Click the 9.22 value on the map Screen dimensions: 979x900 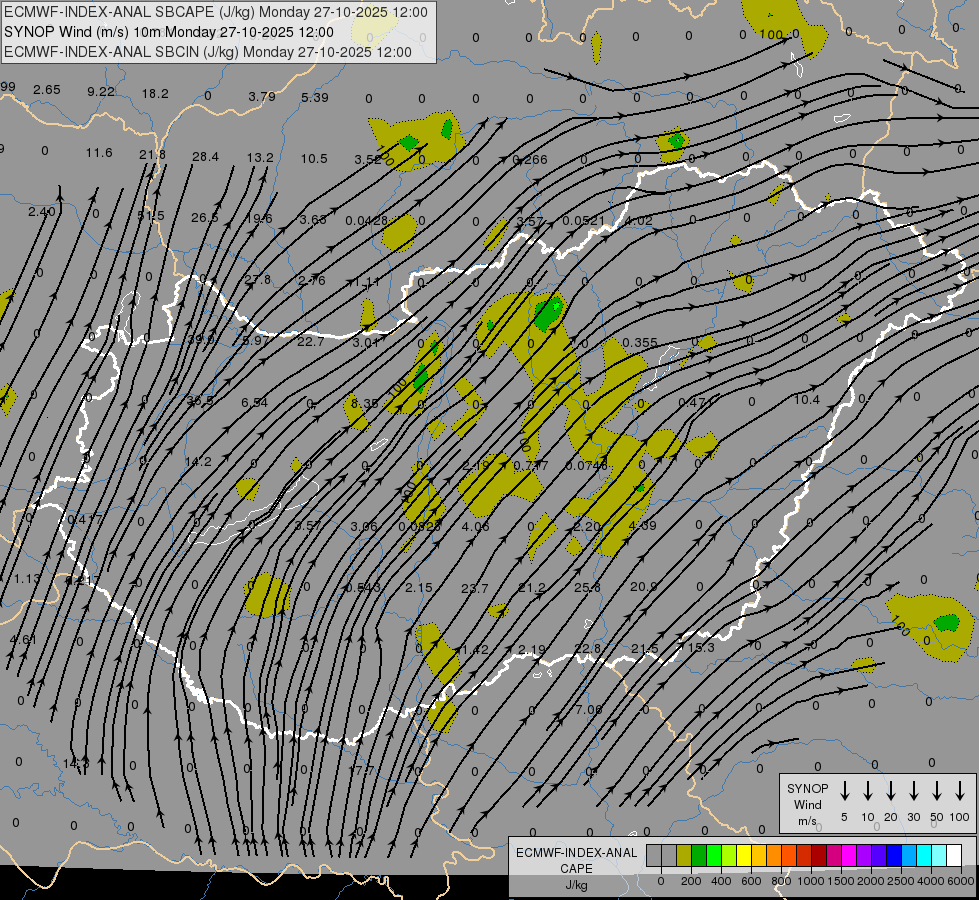click(x=101, y=91)
